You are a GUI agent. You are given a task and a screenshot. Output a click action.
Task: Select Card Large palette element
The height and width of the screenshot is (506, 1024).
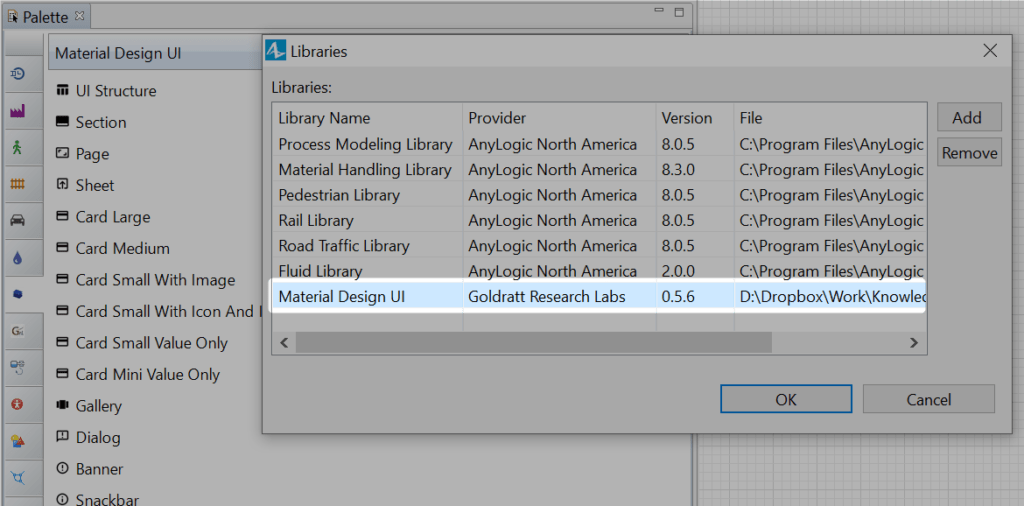pyautogui.click(x=103, y=217)
